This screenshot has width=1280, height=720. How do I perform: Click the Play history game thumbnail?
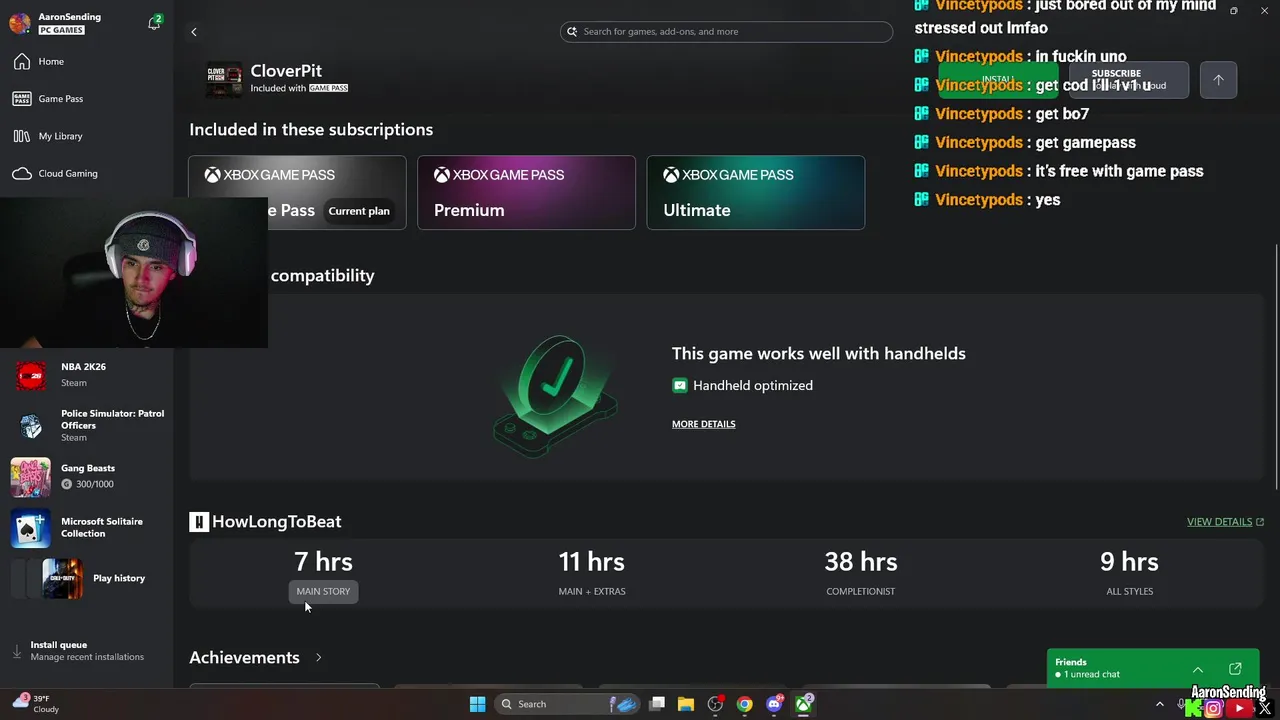62,579
